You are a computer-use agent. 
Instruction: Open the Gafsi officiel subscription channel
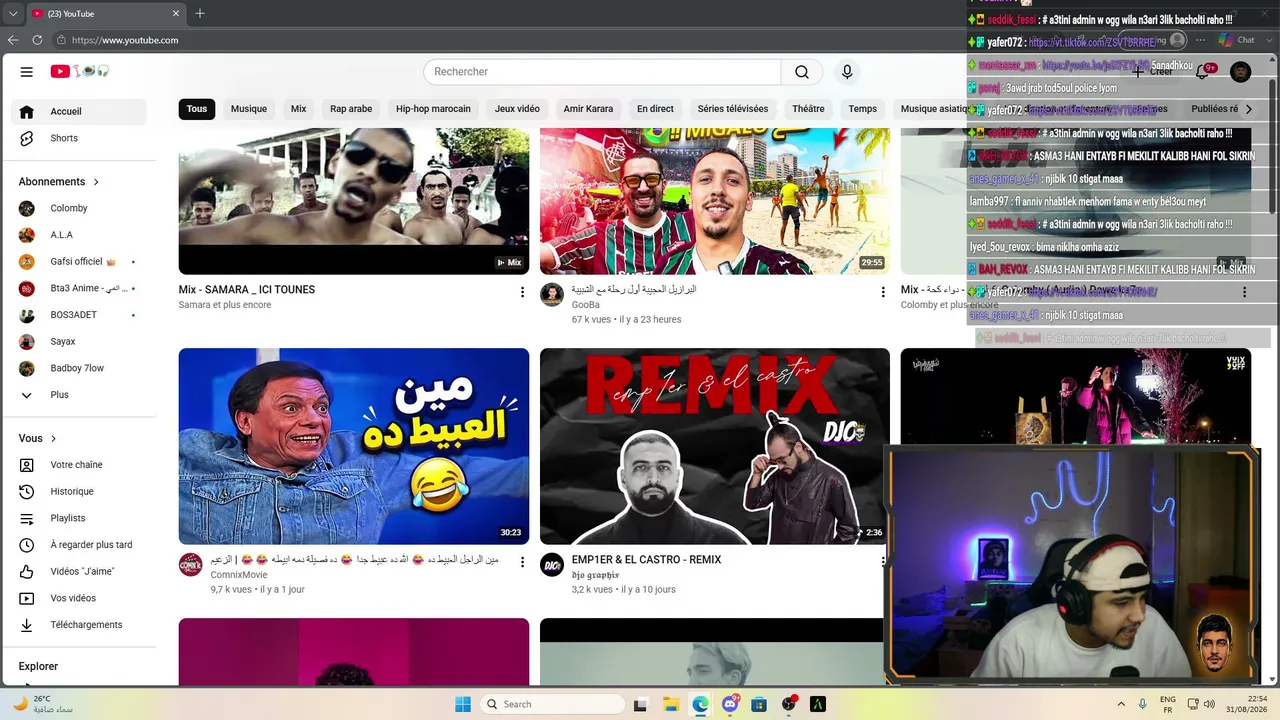click(79, 261)
